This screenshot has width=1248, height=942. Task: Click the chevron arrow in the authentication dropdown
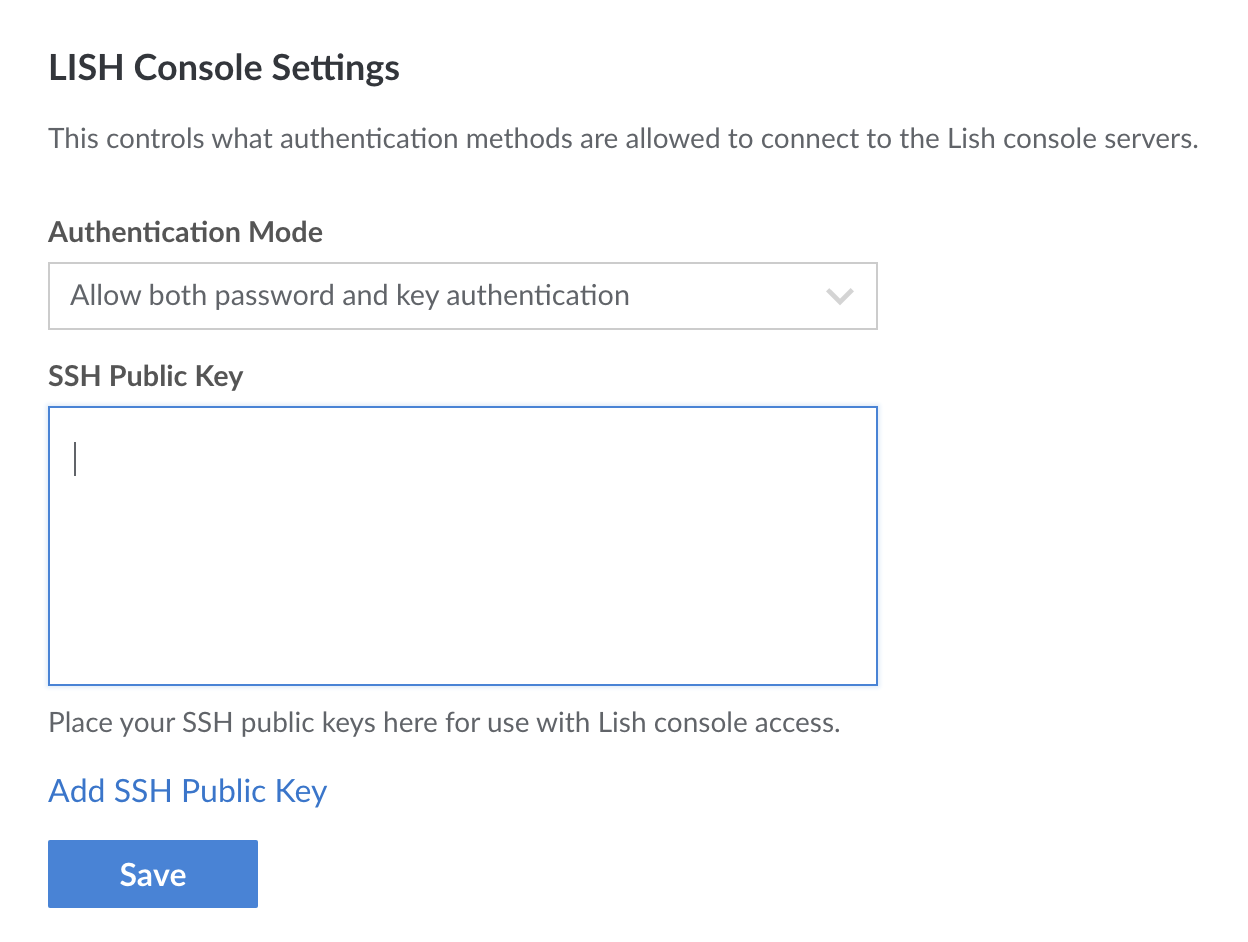(839, 296)
